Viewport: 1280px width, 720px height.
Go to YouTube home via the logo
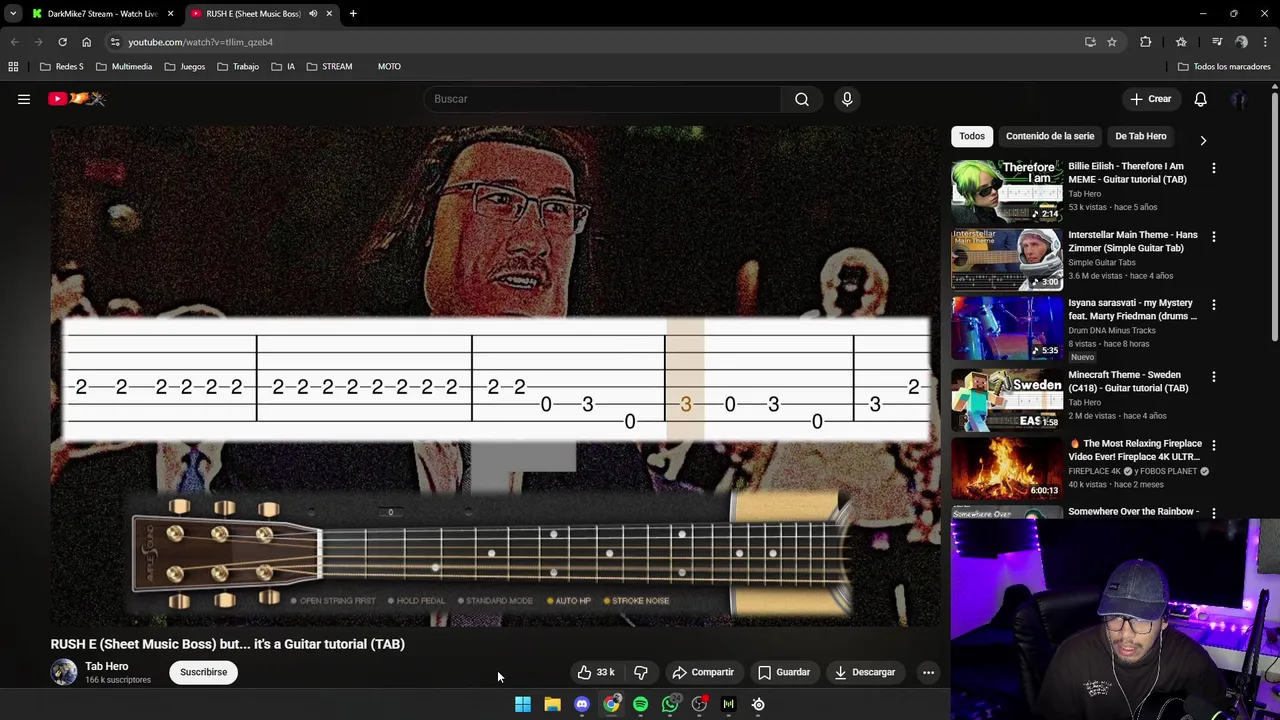tap(77, 99)
